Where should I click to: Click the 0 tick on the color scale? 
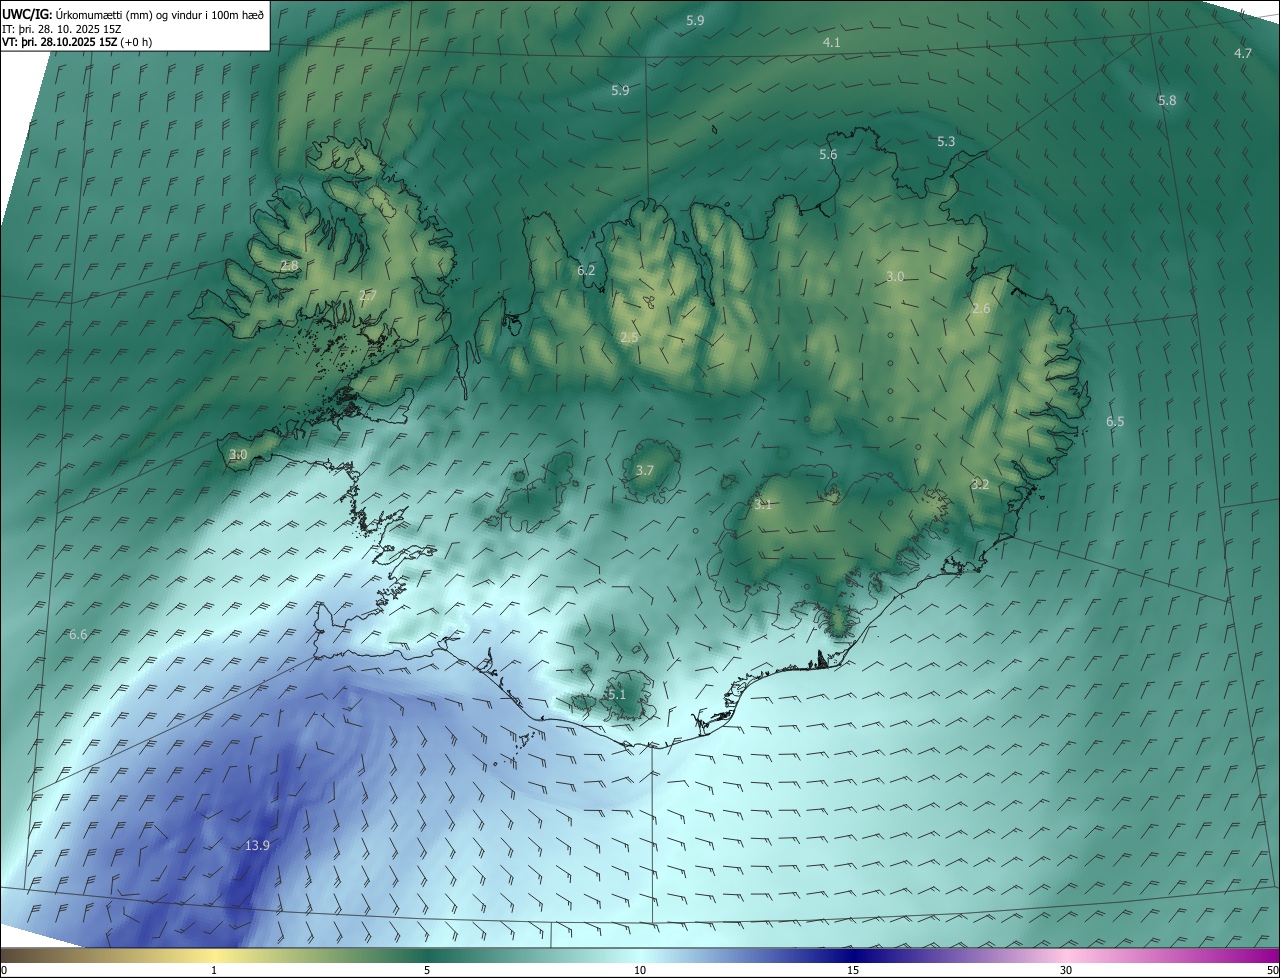[x=4, y=970]
